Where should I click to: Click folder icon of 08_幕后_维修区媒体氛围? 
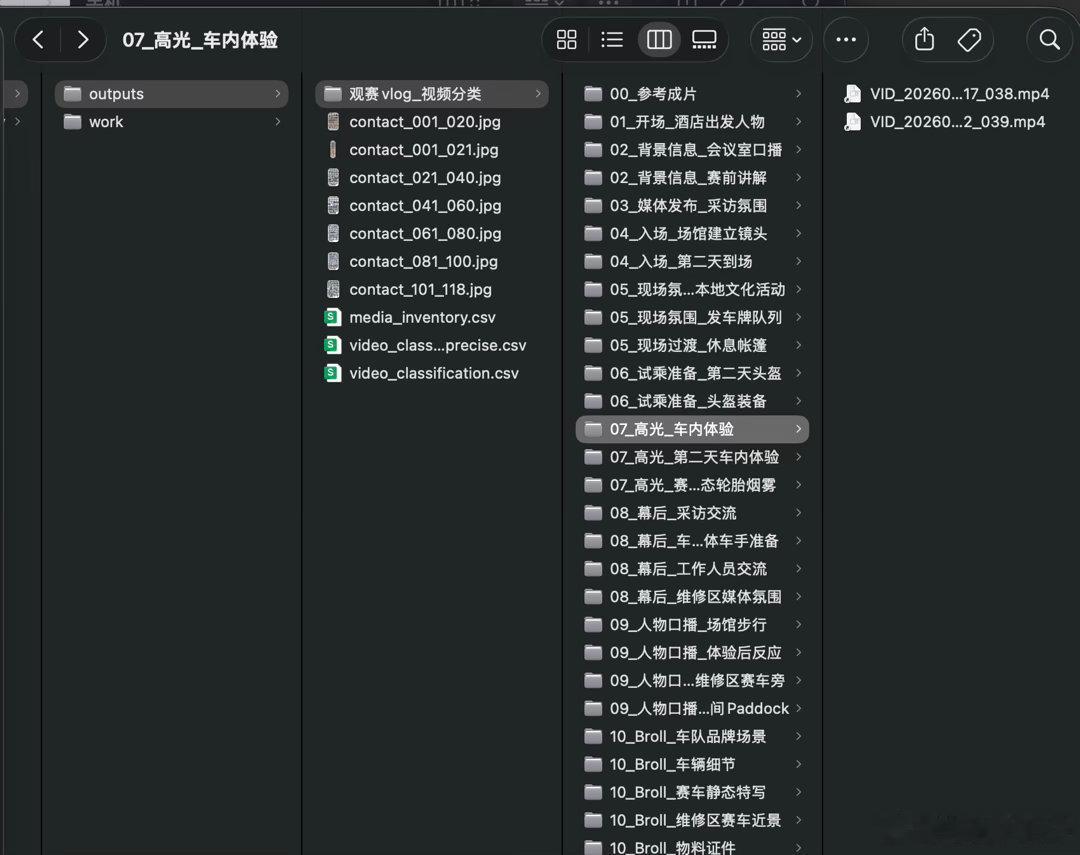click(593, 597)
